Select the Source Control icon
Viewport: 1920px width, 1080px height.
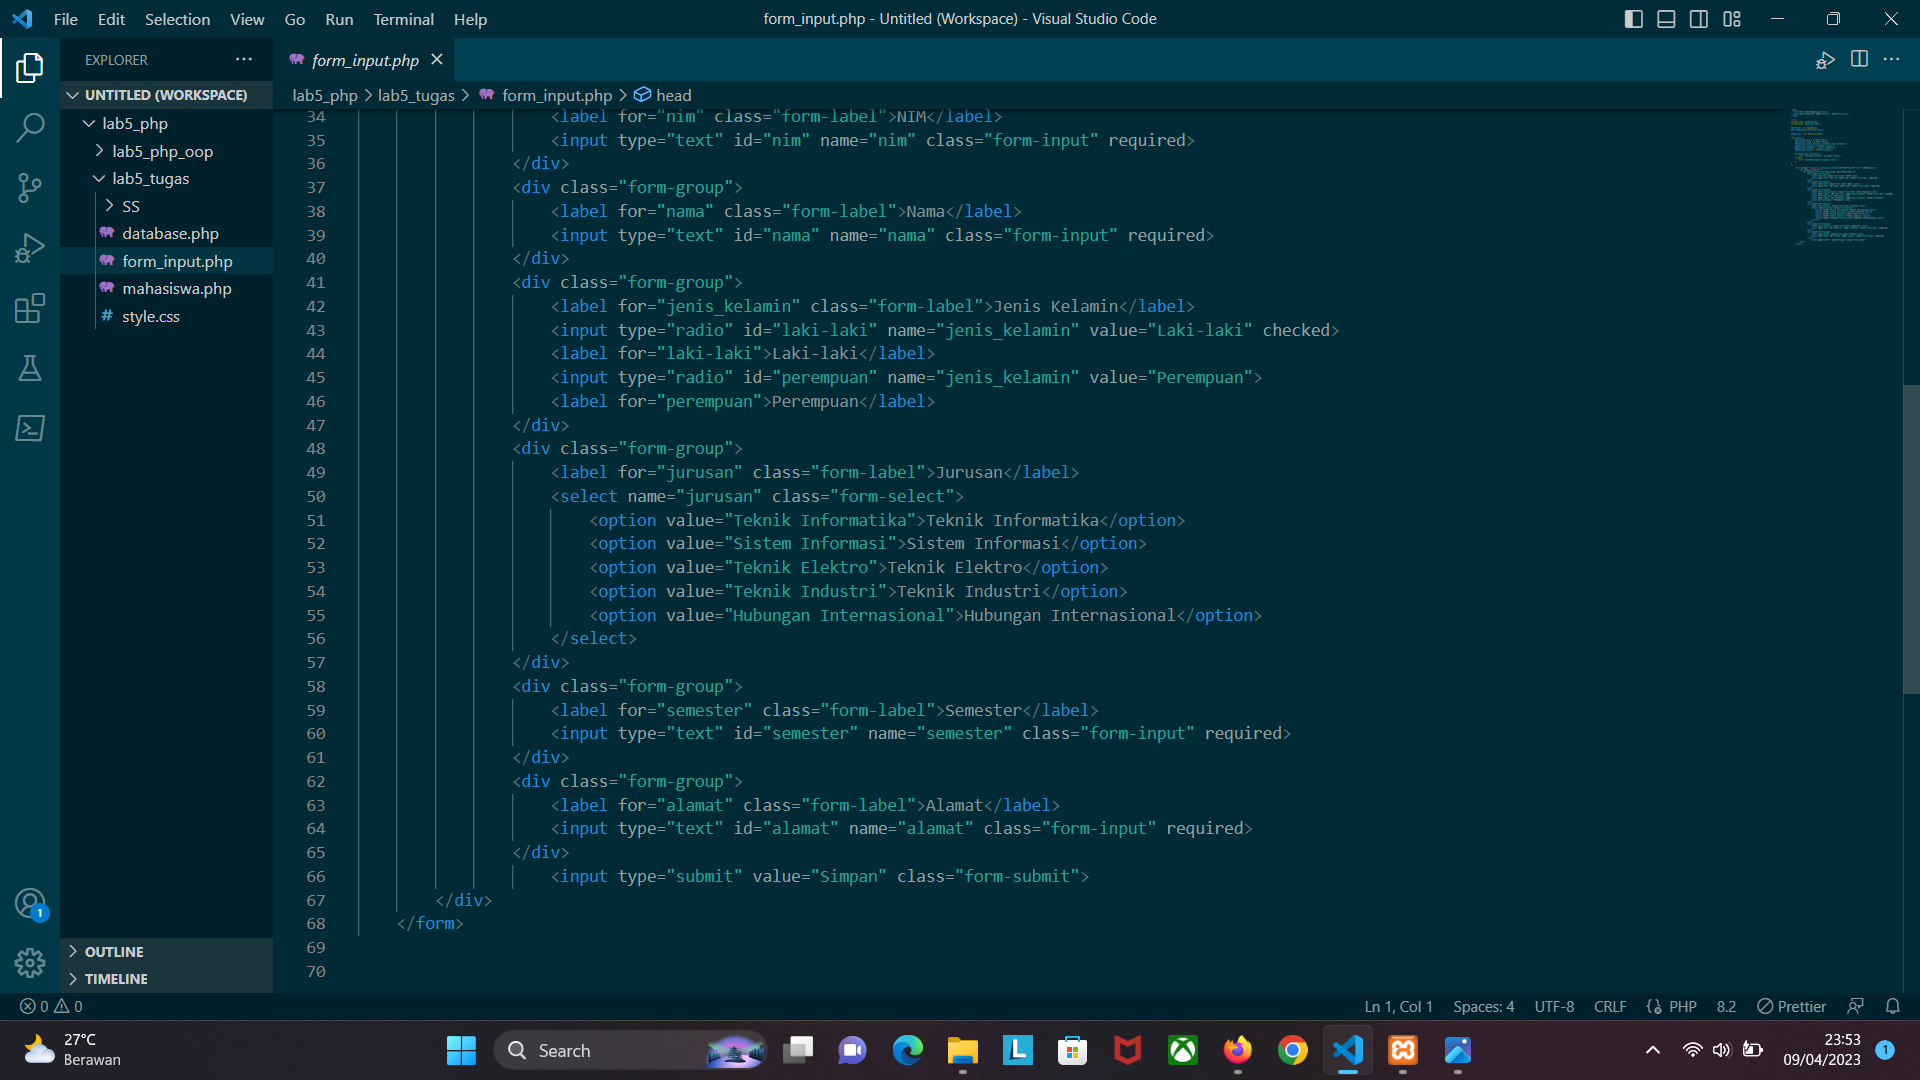pyautogui.click(x=30, y=188)
